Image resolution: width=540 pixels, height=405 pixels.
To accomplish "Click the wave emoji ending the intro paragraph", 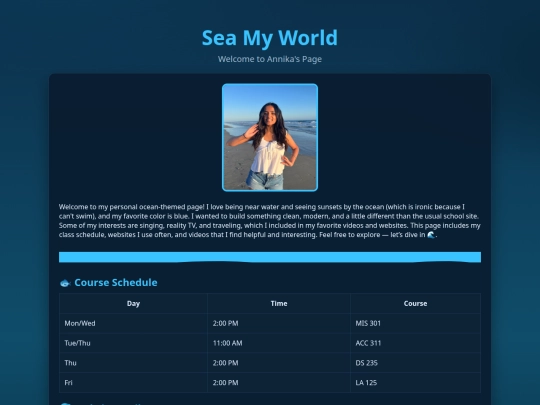I will (x=431, y=235).
